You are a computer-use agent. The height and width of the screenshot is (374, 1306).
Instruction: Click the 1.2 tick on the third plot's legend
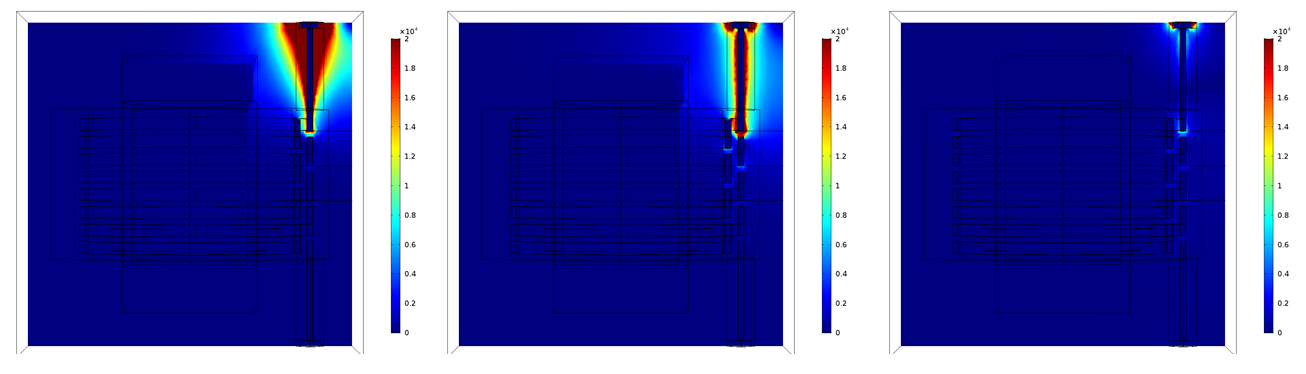pyautogui.click(x=1283, y=156)
